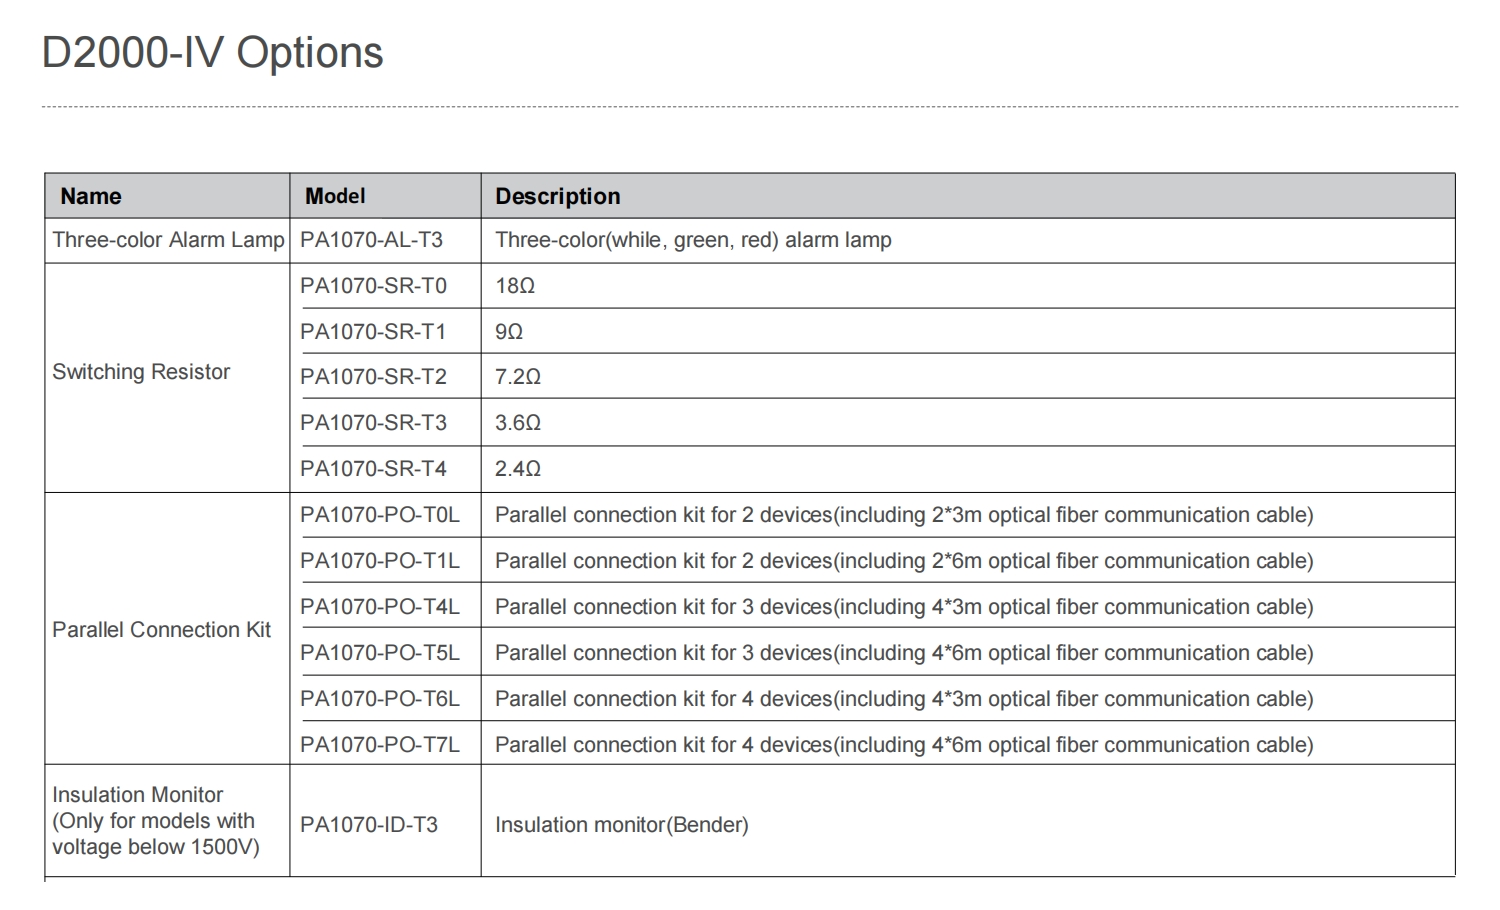
Task: Click model PA1070-PO-T5L cell
Action: point(385,653)
